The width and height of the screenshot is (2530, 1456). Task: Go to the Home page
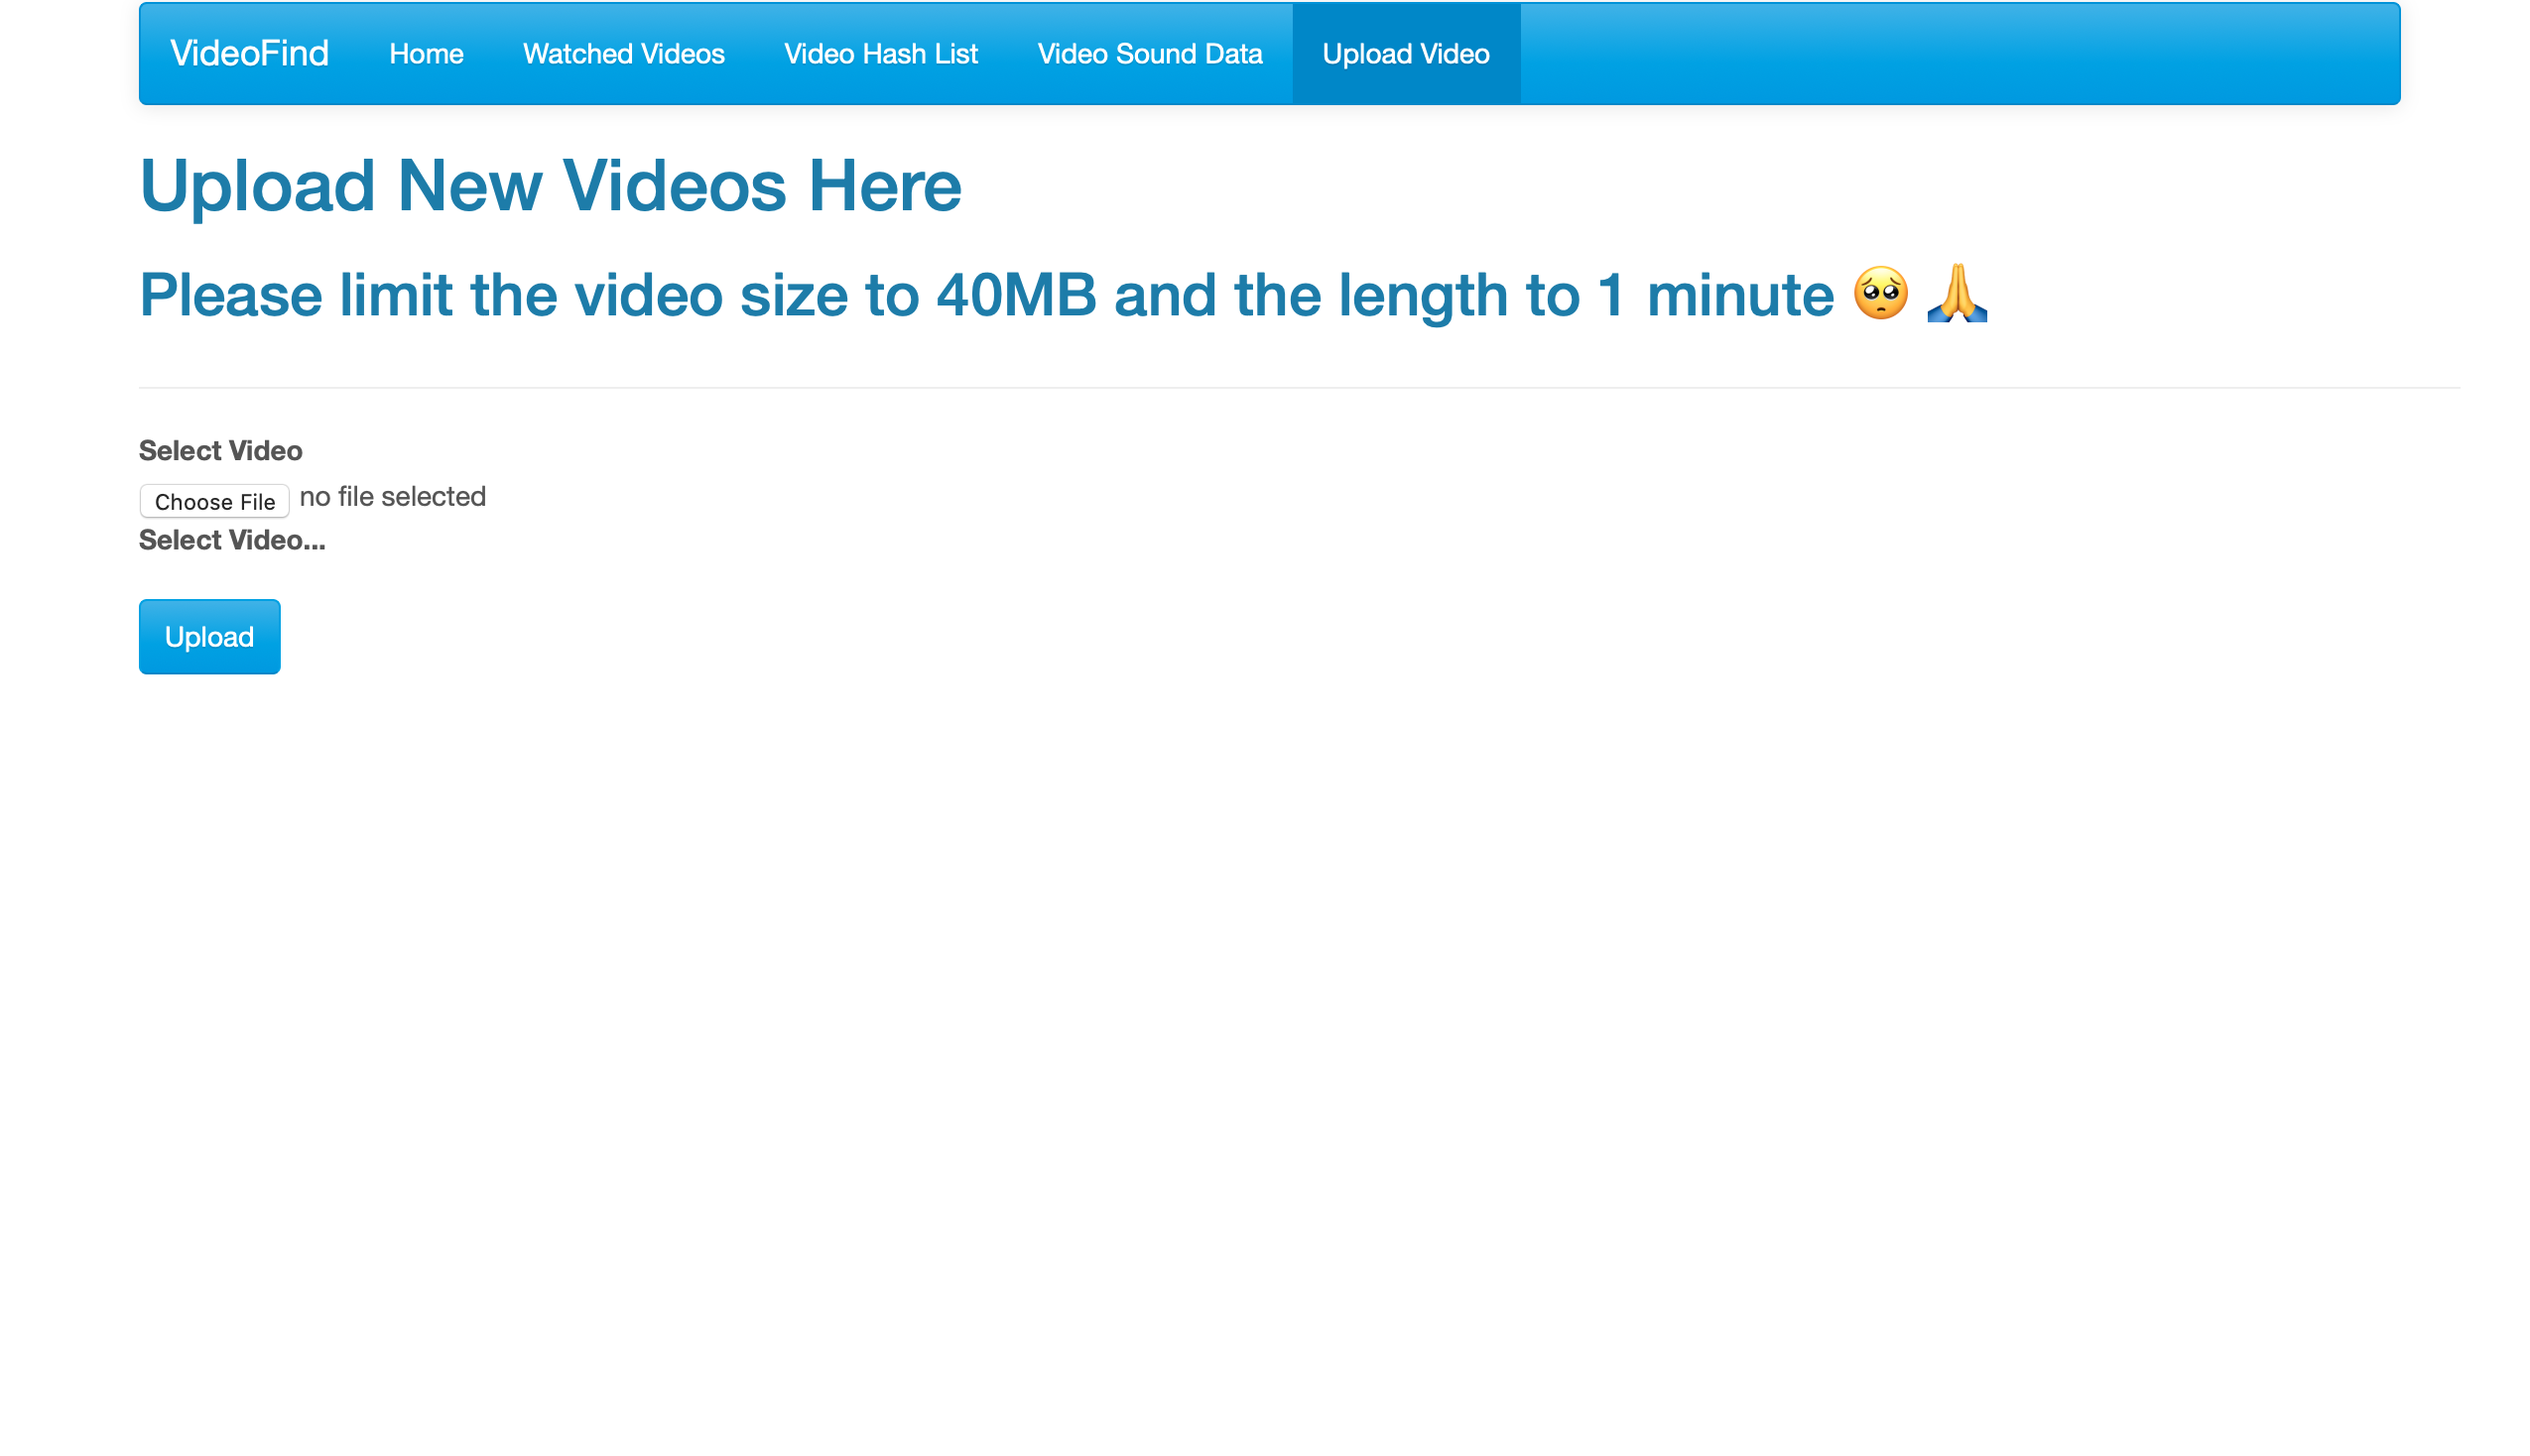(426, 54)
